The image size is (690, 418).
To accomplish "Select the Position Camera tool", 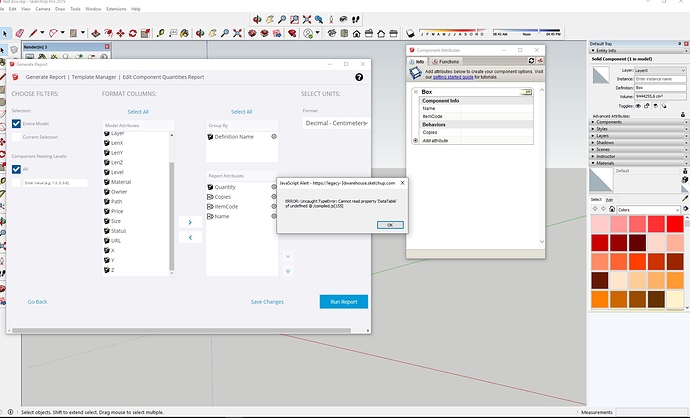I will click(331, 19).
